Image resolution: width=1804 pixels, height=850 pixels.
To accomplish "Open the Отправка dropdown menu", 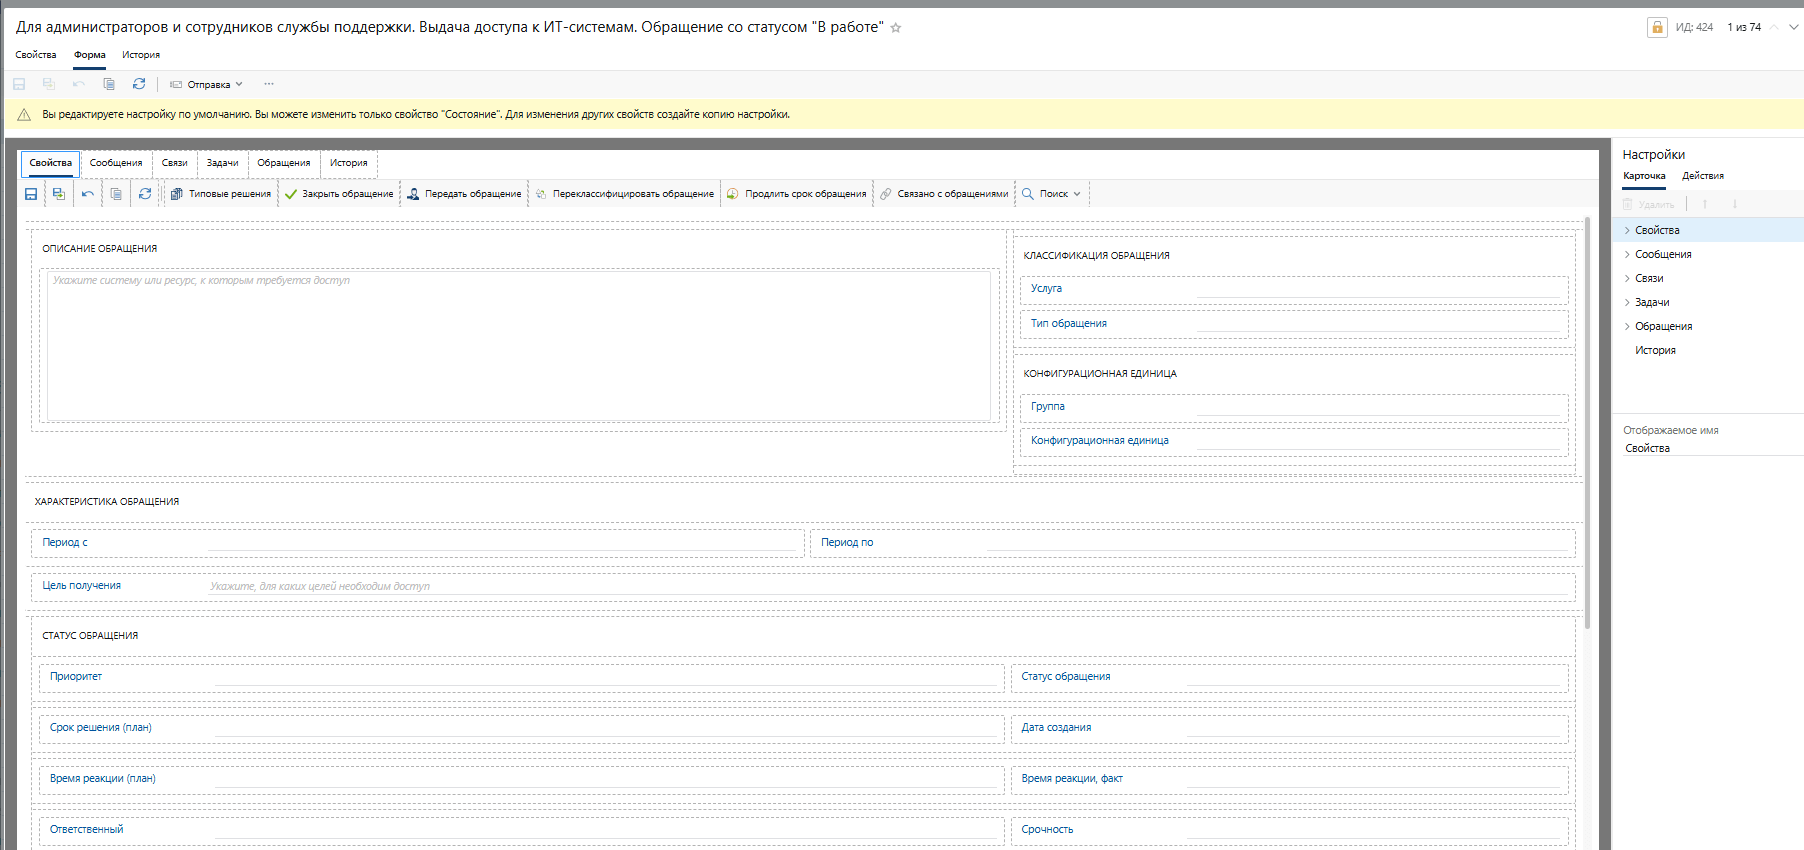I will (x=207, y=85).
